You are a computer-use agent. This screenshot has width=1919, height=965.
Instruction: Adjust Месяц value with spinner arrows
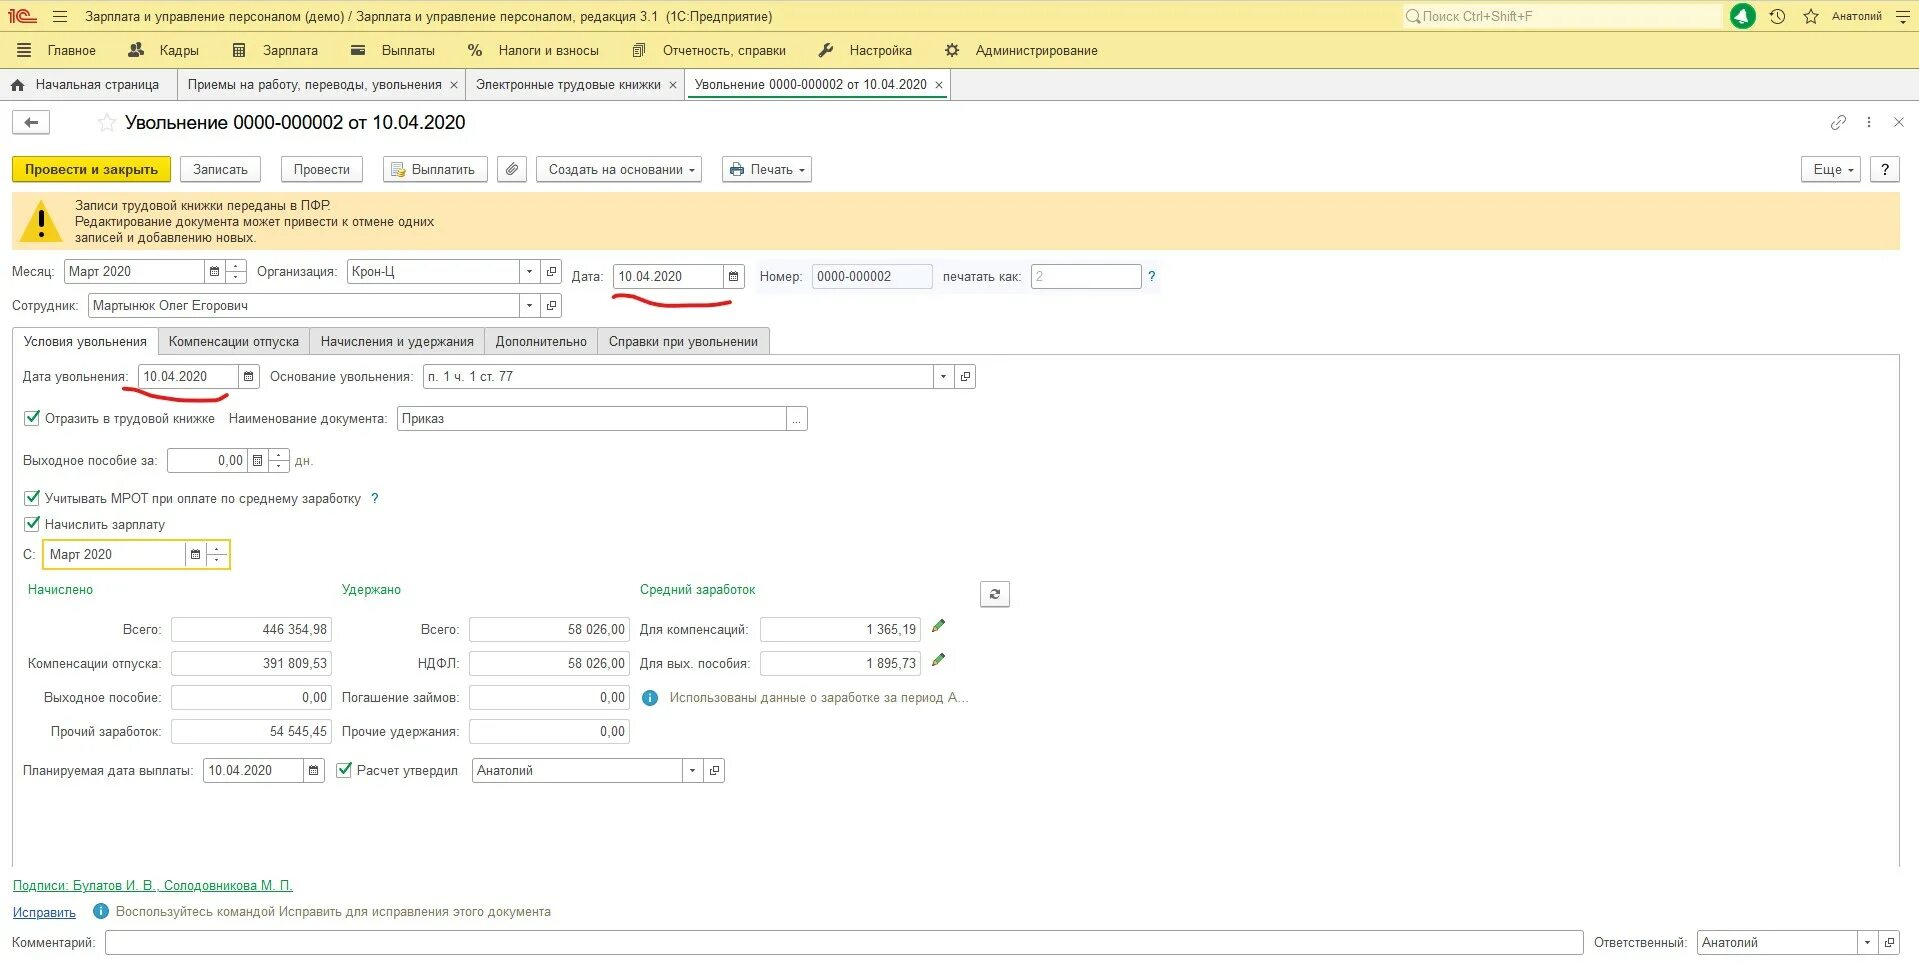click(x=236, y=271)
